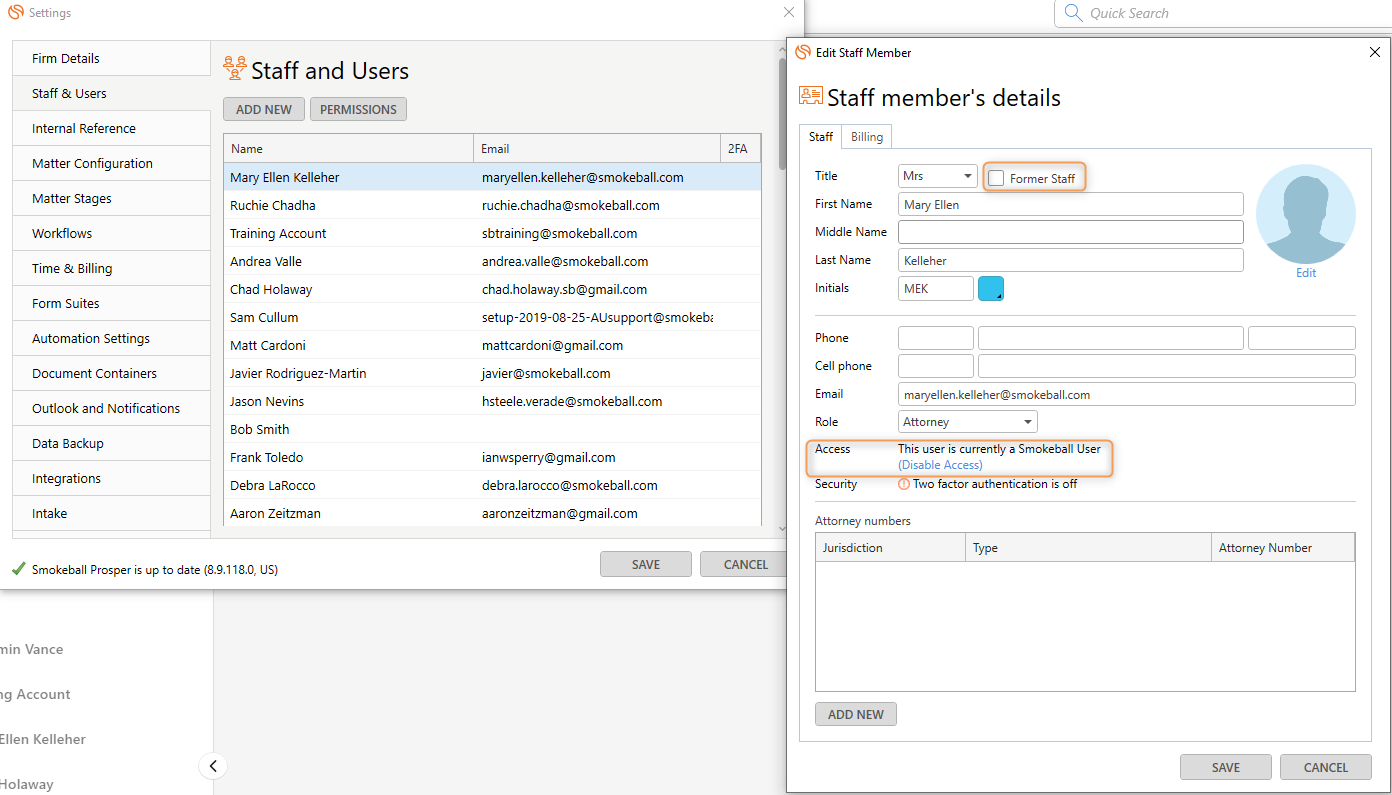Click the Staff and Users heading icon
The height and width of the screenshot is (795, 1392).
click(x=235, y=68)
